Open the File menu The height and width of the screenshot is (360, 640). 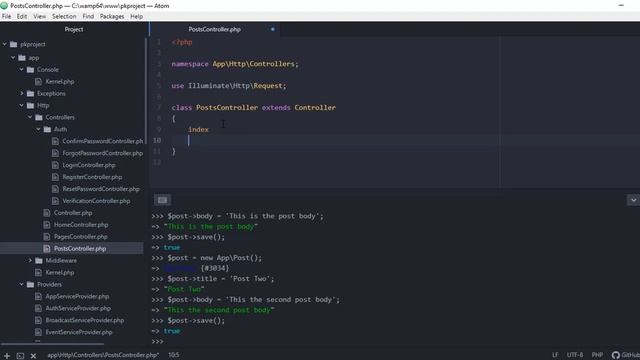pos(7,16)
